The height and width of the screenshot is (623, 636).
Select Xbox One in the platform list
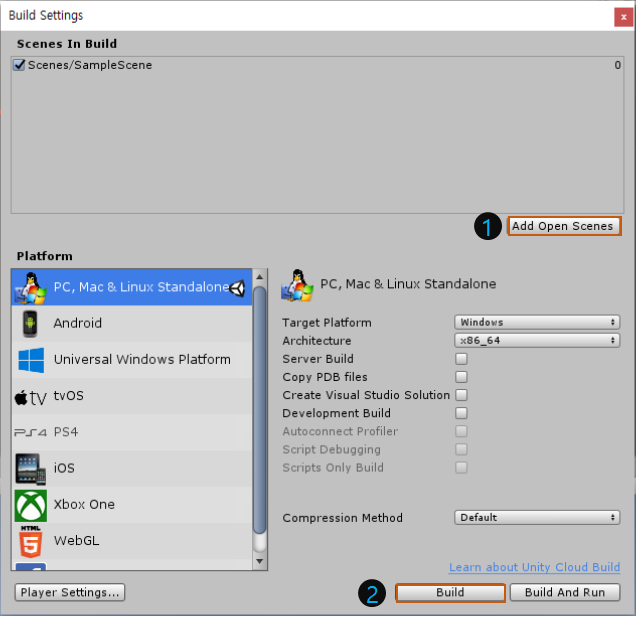(x=132, y=505)
